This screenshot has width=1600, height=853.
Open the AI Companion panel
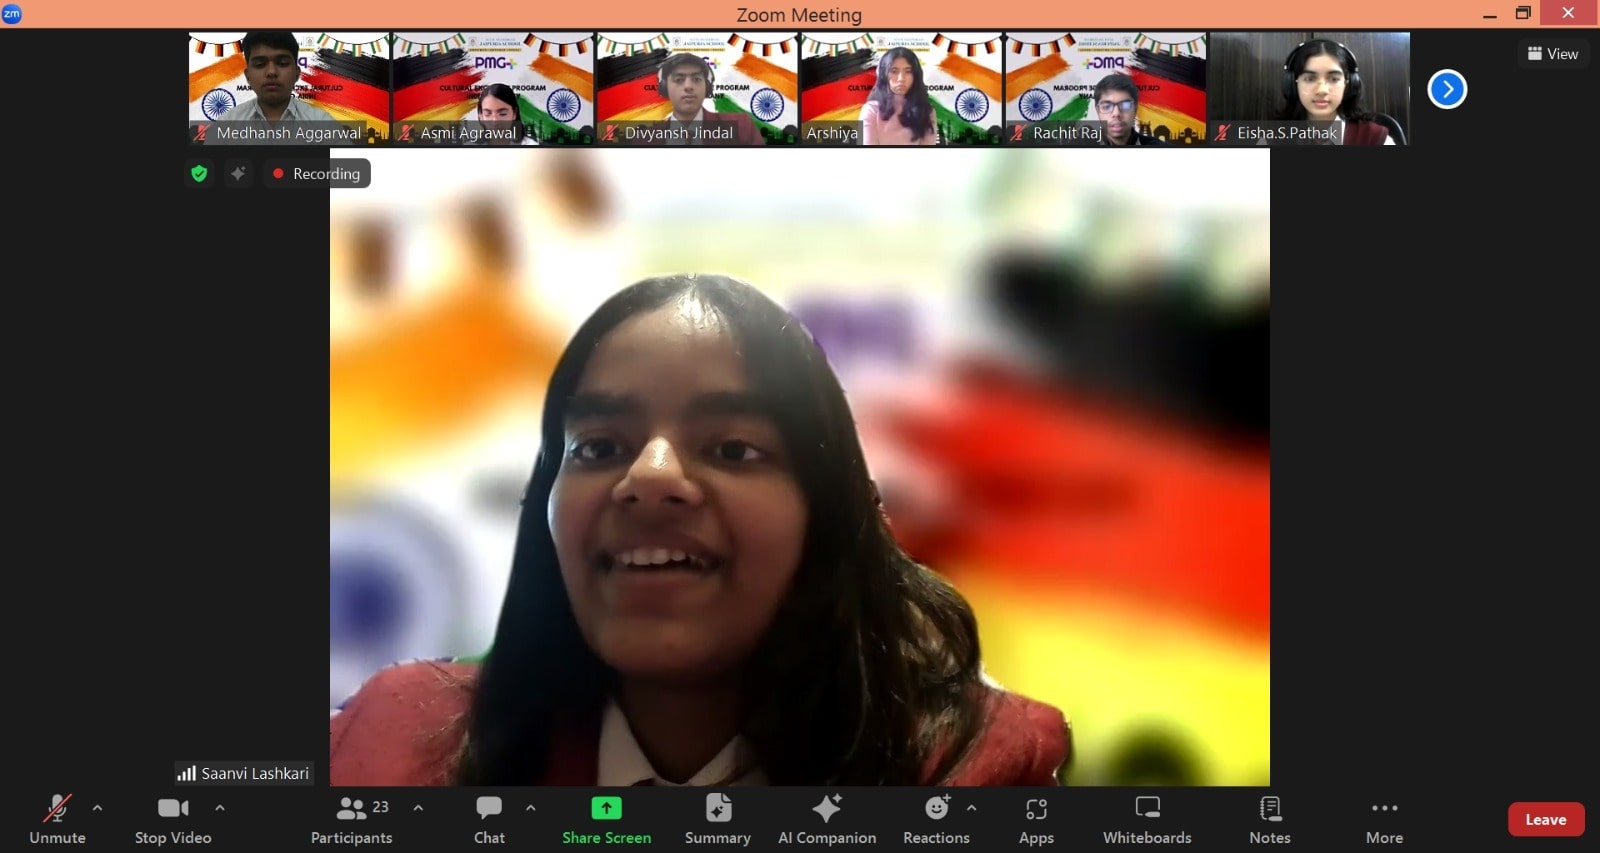pyautogui.click(x=826, y=818)
